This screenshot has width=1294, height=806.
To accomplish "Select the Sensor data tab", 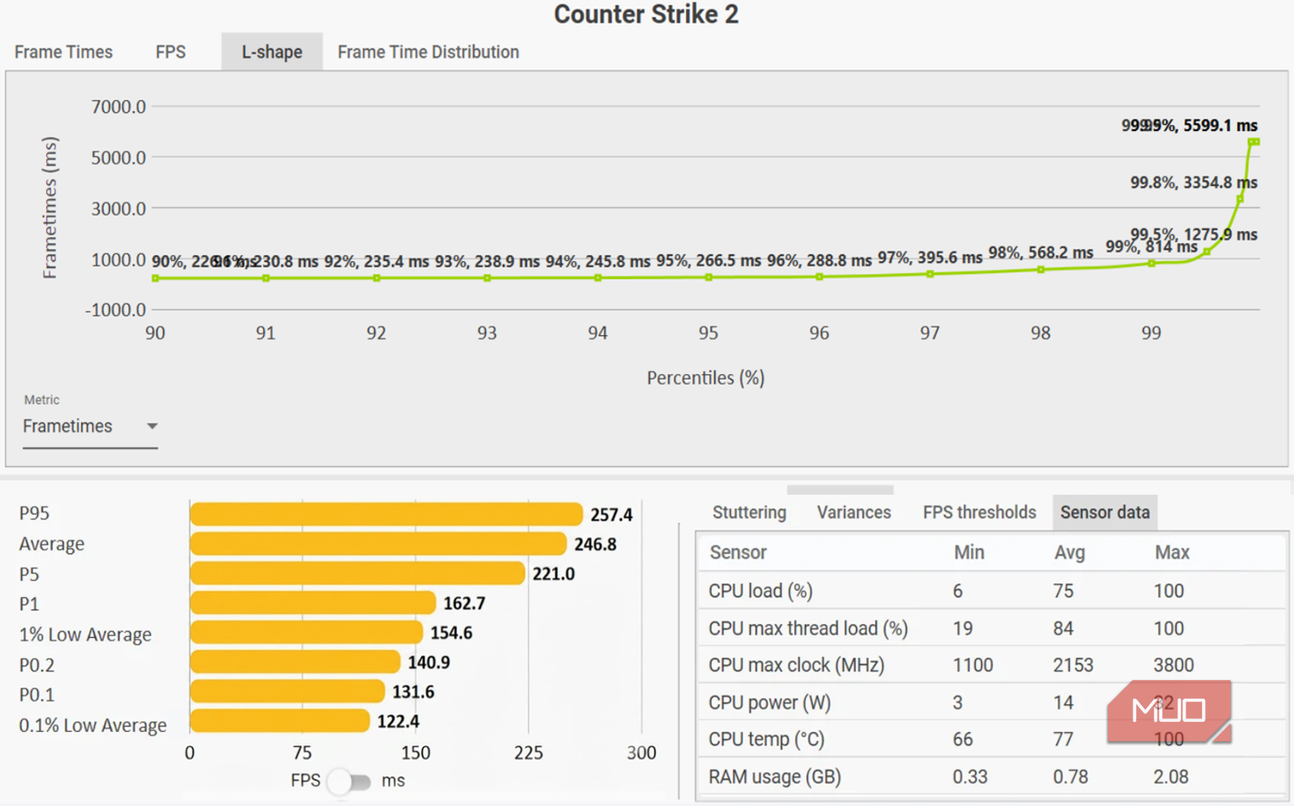I will click(1105, 512).
